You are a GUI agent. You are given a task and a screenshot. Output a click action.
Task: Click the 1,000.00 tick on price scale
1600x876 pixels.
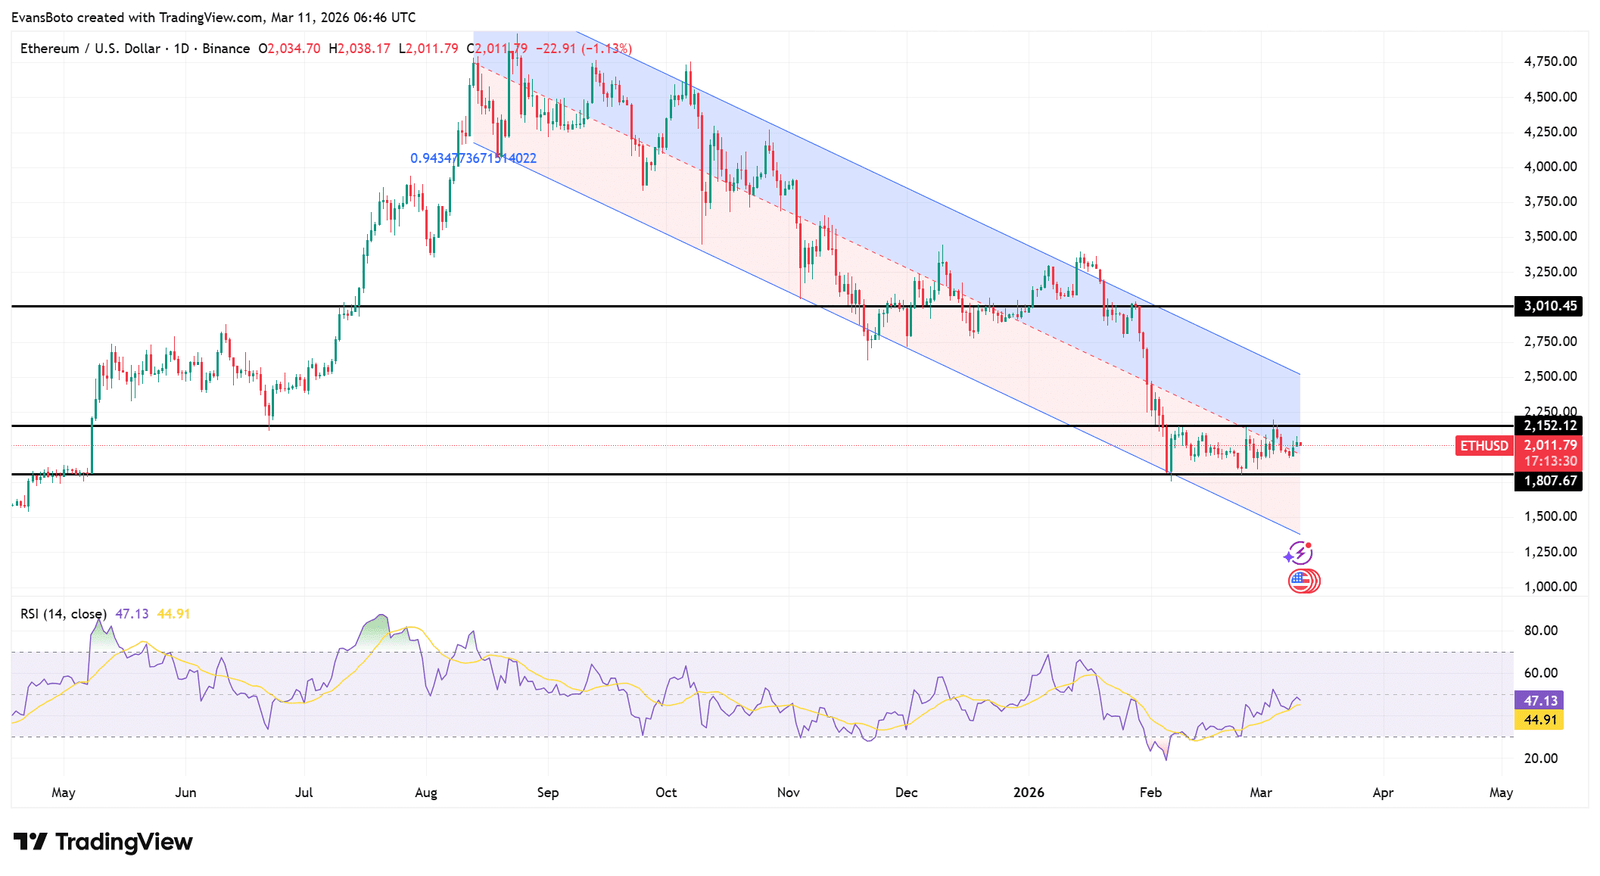[x=1549, y=587]
